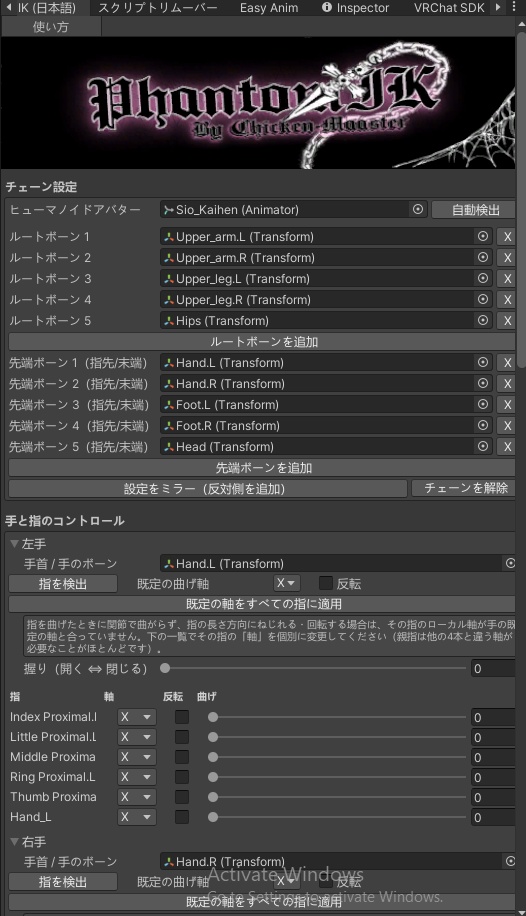Click Ring Proximal.L bend value field

pos(493,777)
